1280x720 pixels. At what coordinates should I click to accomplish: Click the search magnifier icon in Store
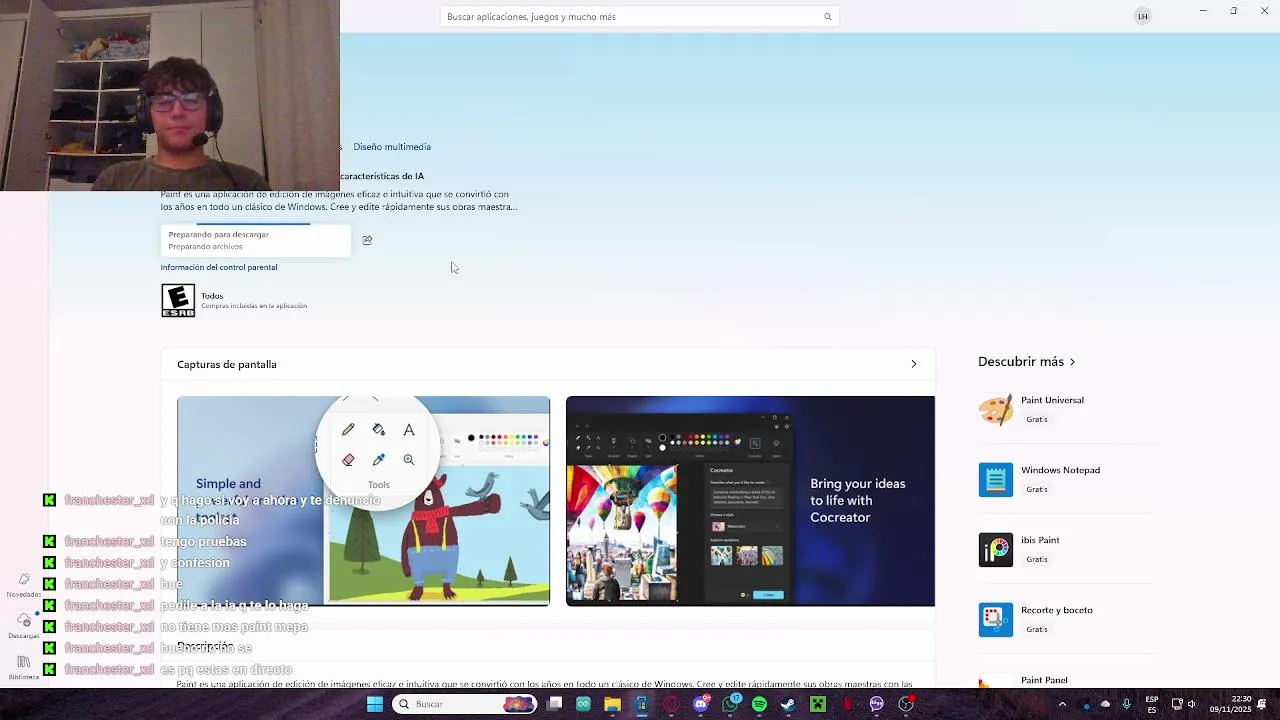tap(827, 17)
